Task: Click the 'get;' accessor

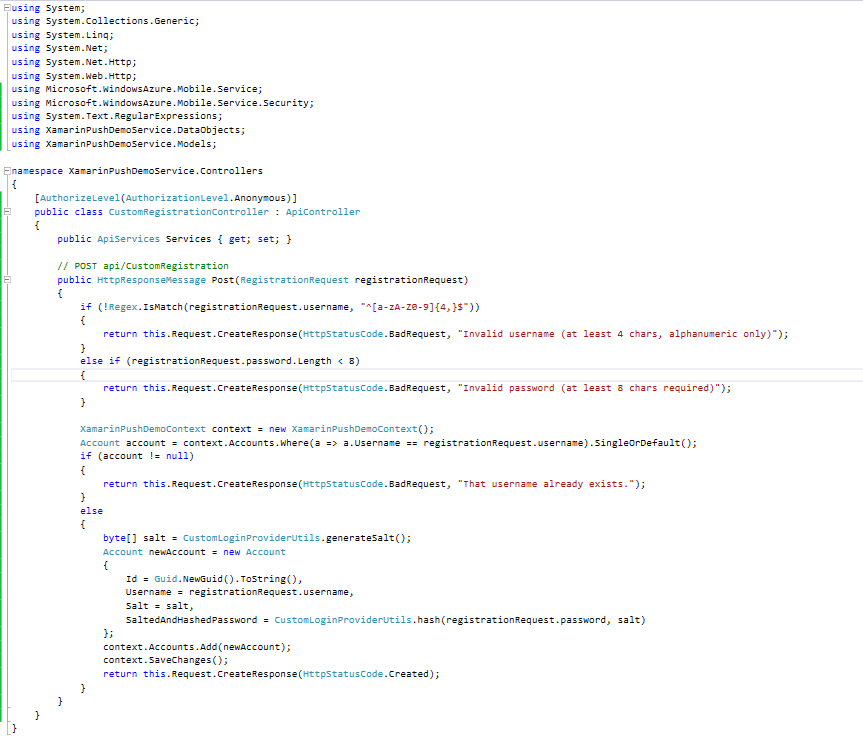Action: 239,239
